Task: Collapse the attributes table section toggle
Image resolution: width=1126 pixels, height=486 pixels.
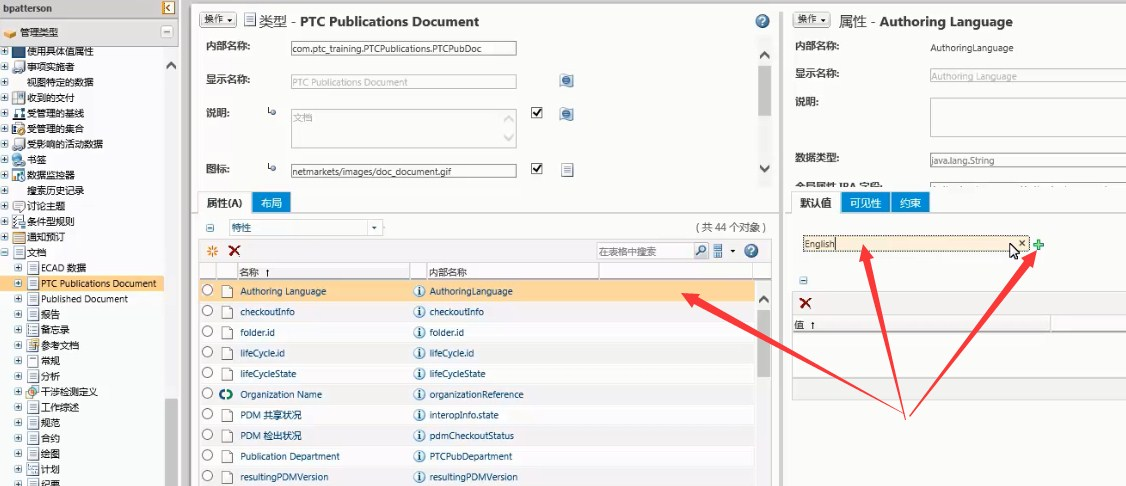Action: (210, 228)
